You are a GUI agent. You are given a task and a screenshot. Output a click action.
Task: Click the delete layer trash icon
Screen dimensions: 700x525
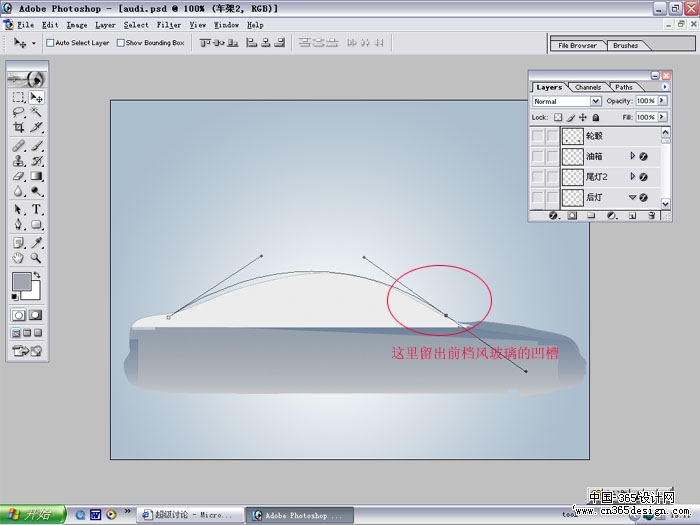click(652, 216)
